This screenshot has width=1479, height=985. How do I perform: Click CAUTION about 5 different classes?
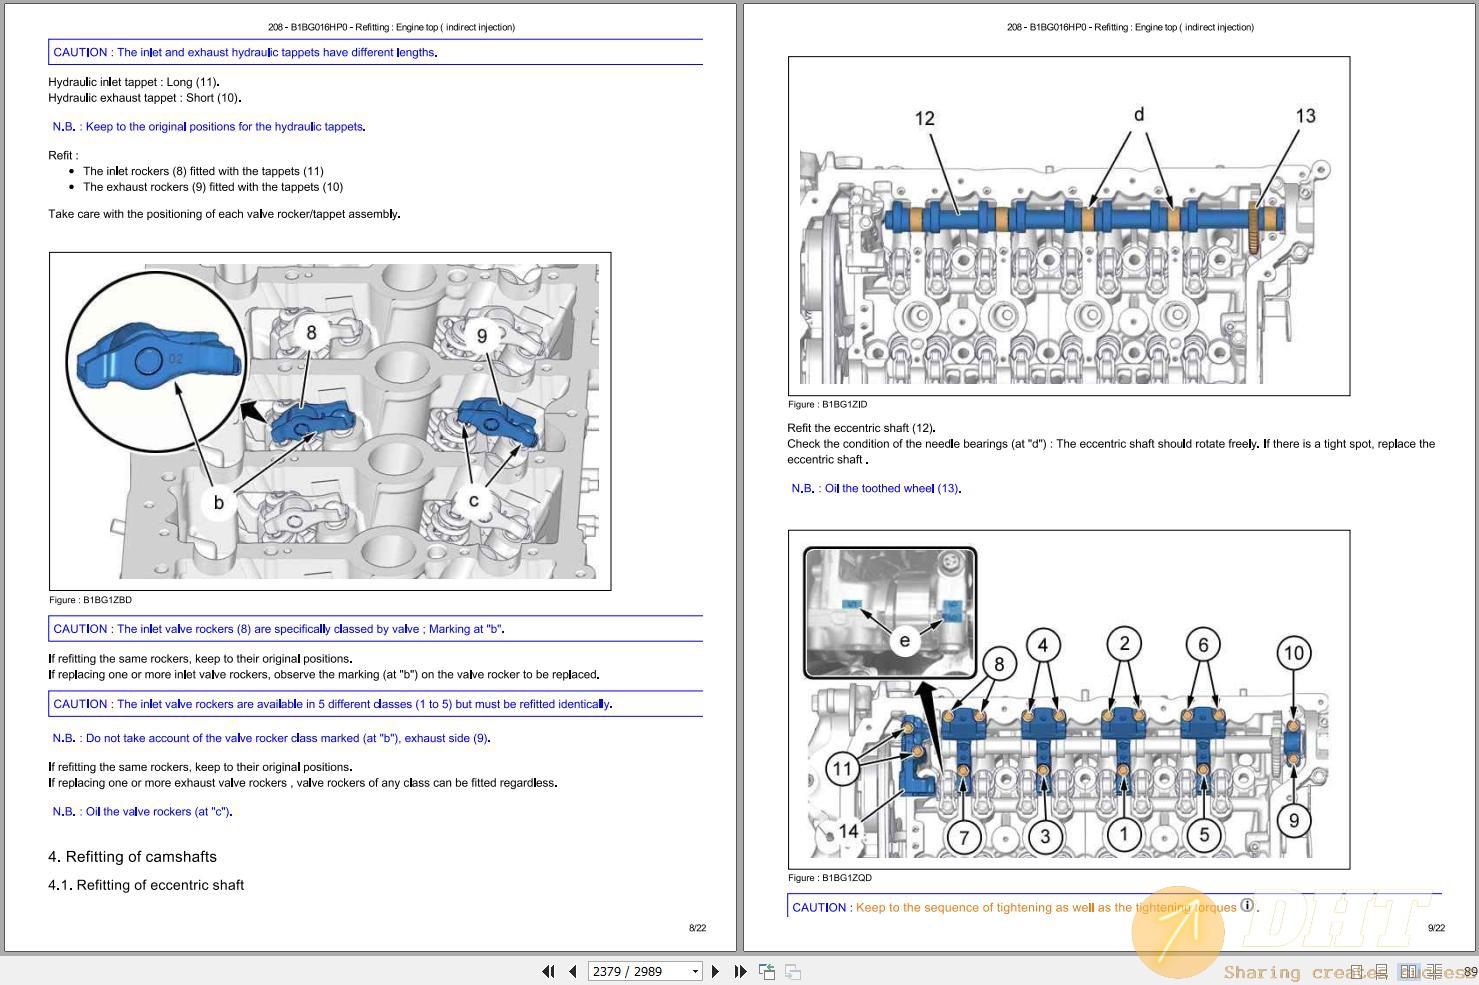[376, 704]
